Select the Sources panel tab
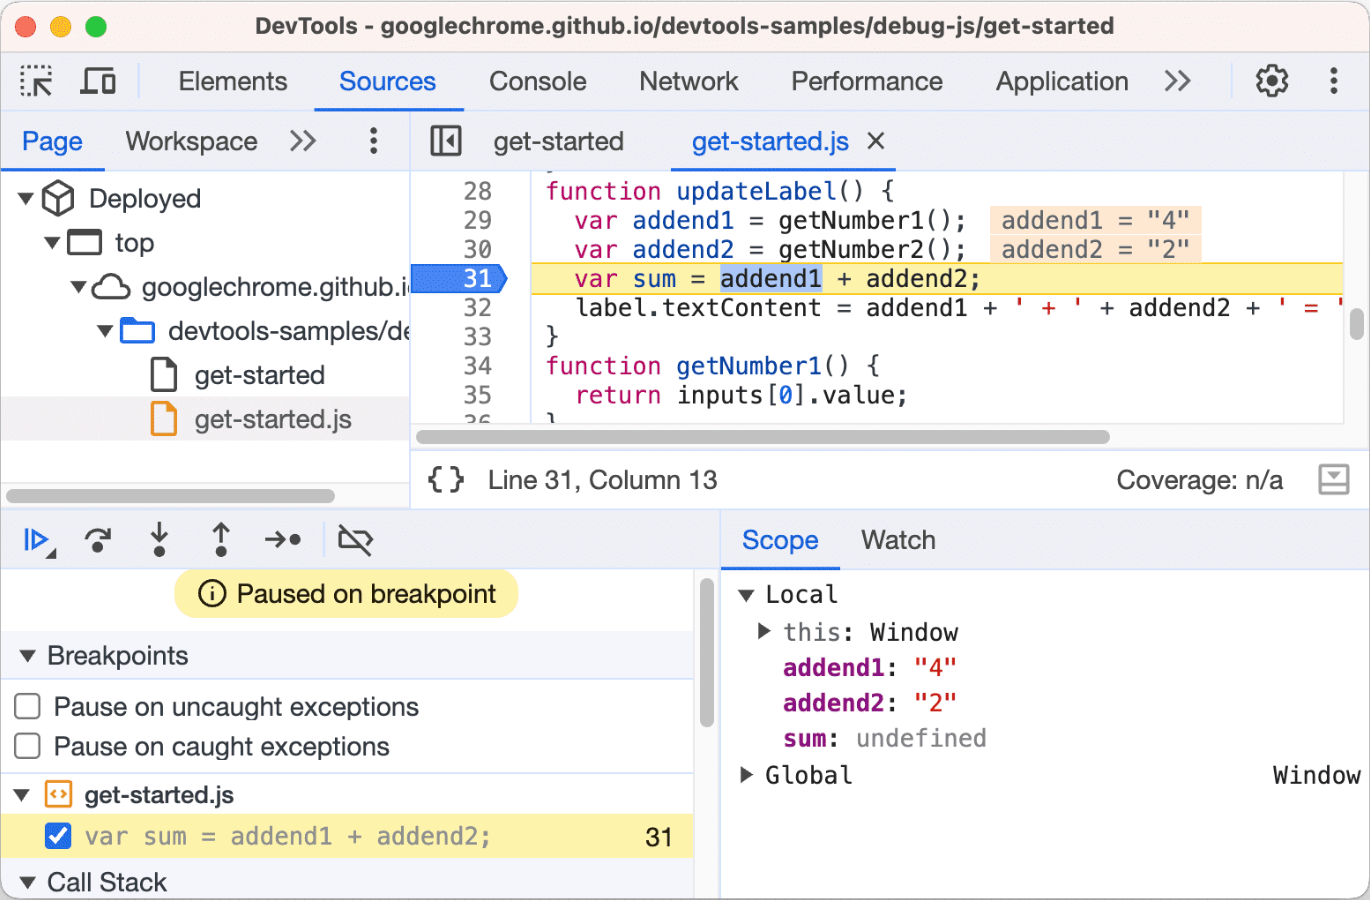The image size is (1370, 900). click(388, 81)
